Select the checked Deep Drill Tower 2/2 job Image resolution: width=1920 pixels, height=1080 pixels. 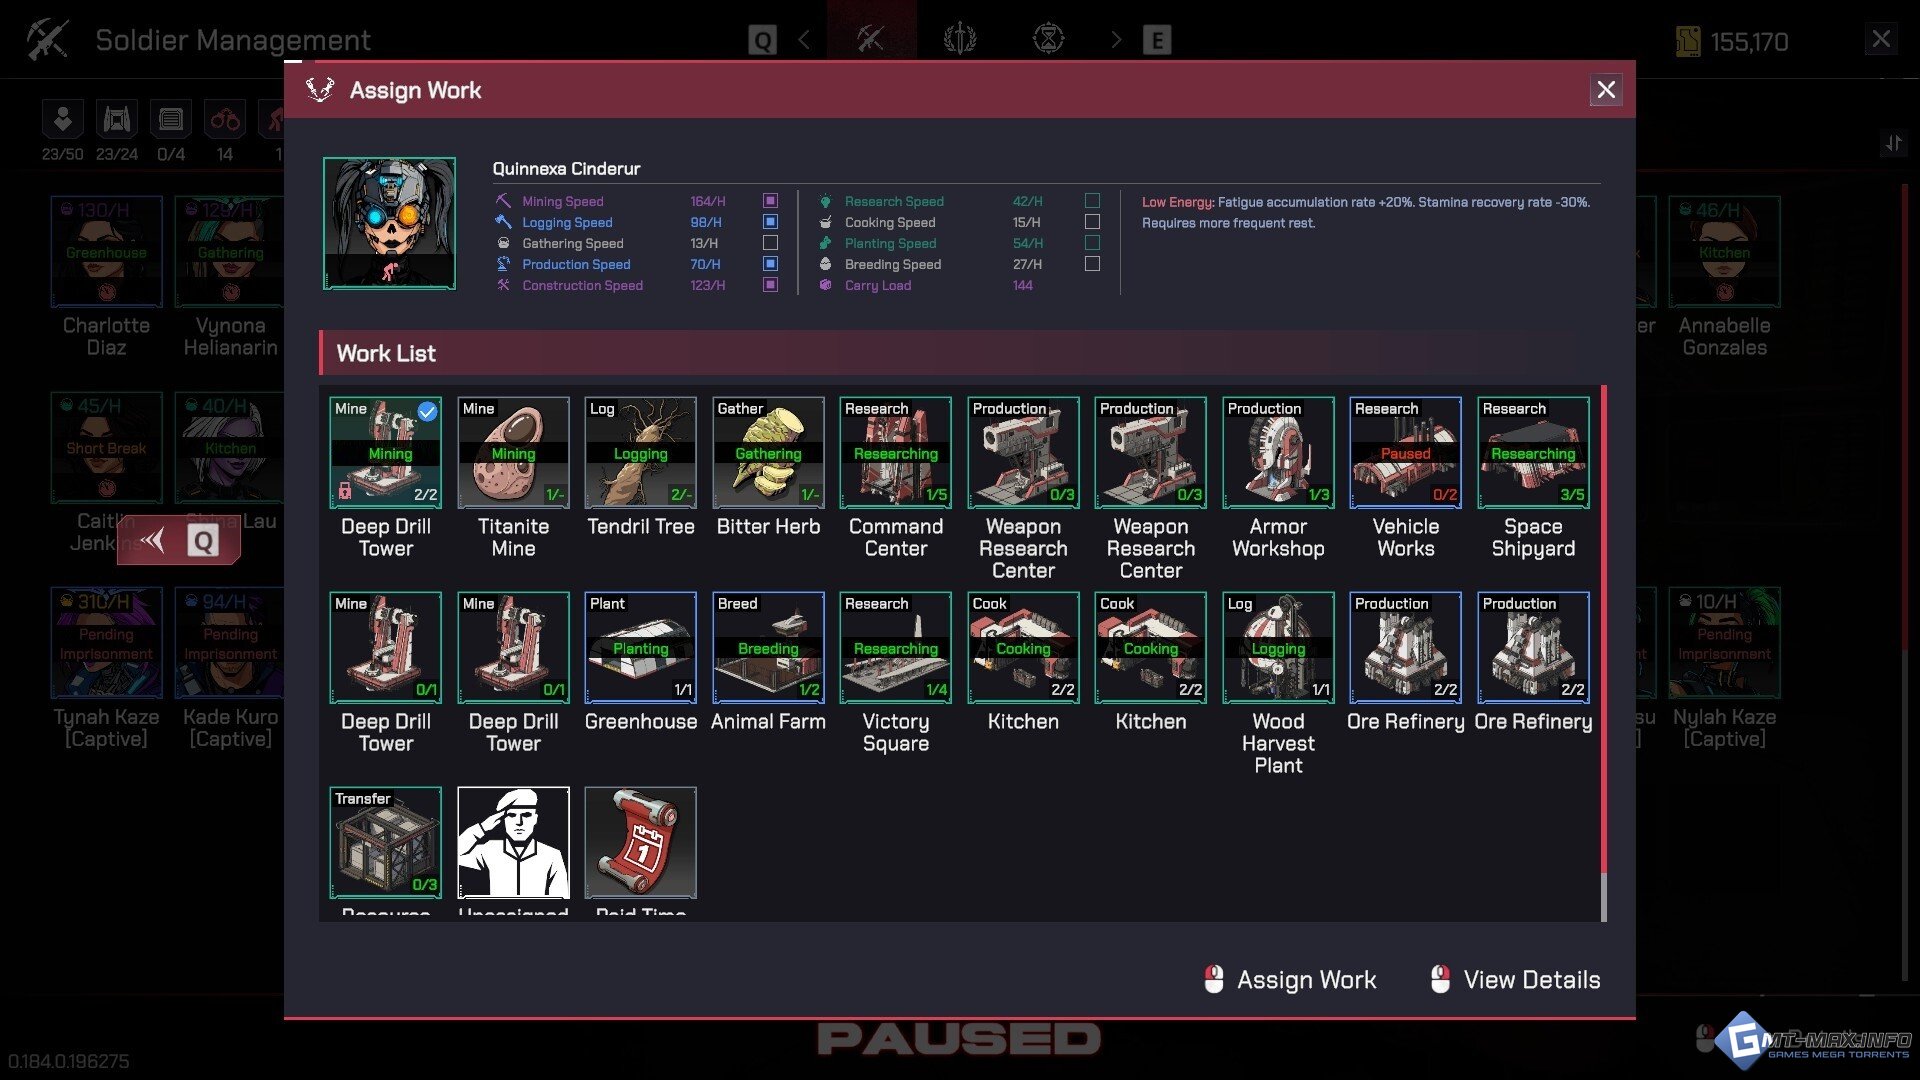[x=385, y=452]
